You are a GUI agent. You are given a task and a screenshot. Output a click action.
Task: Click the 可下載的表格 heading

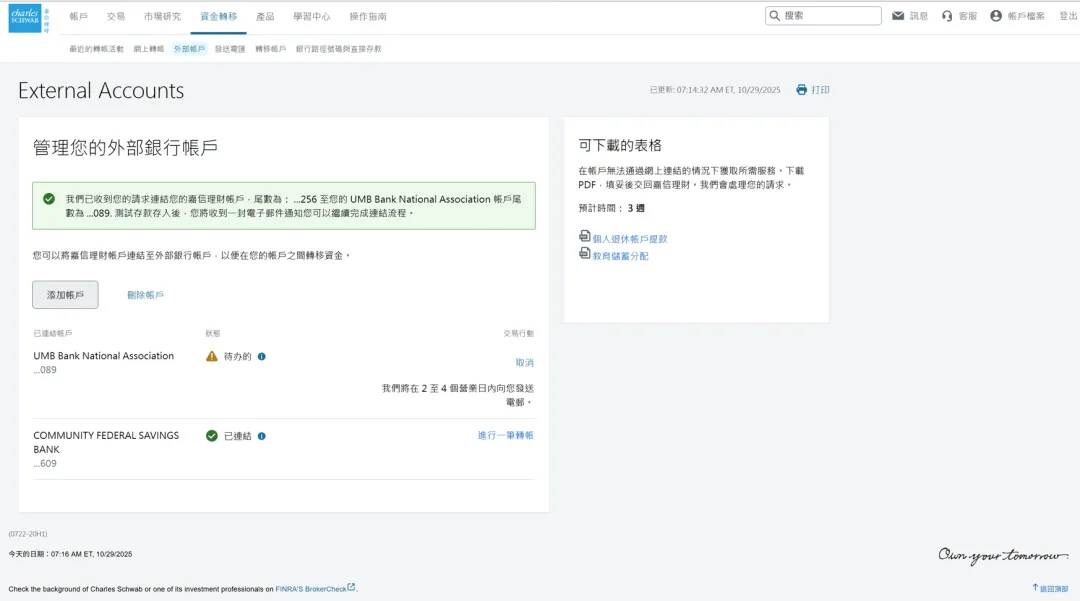pyautogui.click(x=620, y=145)
